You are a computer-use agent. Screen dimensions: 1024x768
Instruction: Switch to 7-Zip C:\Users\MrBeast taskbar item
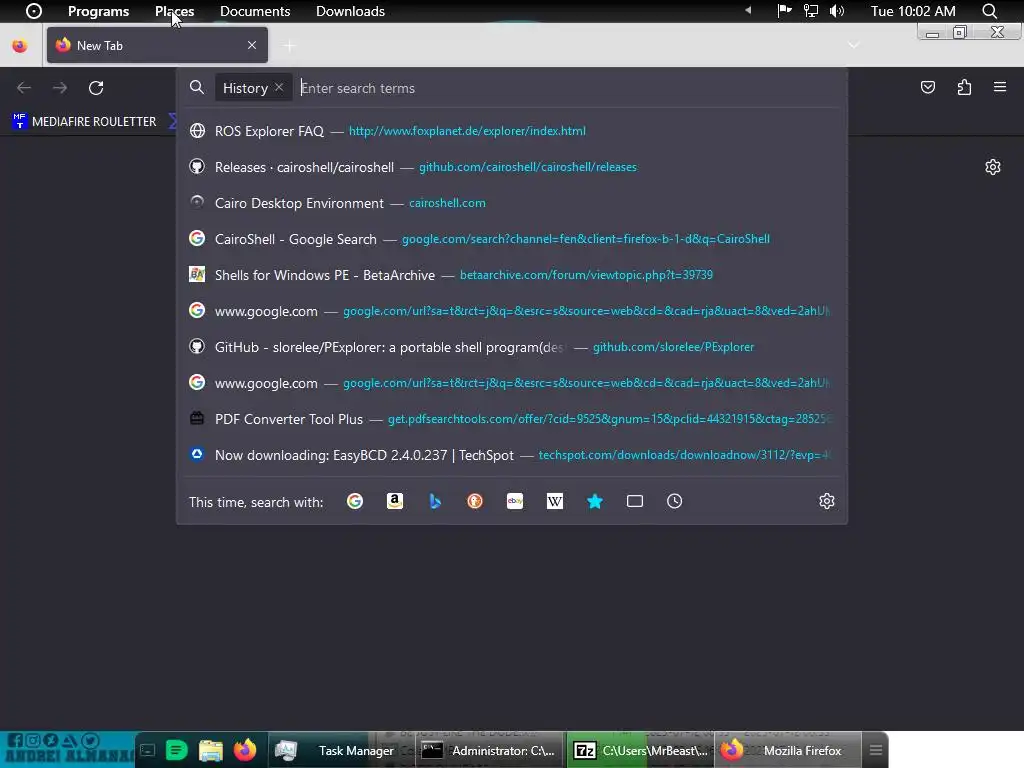(641, 750)
